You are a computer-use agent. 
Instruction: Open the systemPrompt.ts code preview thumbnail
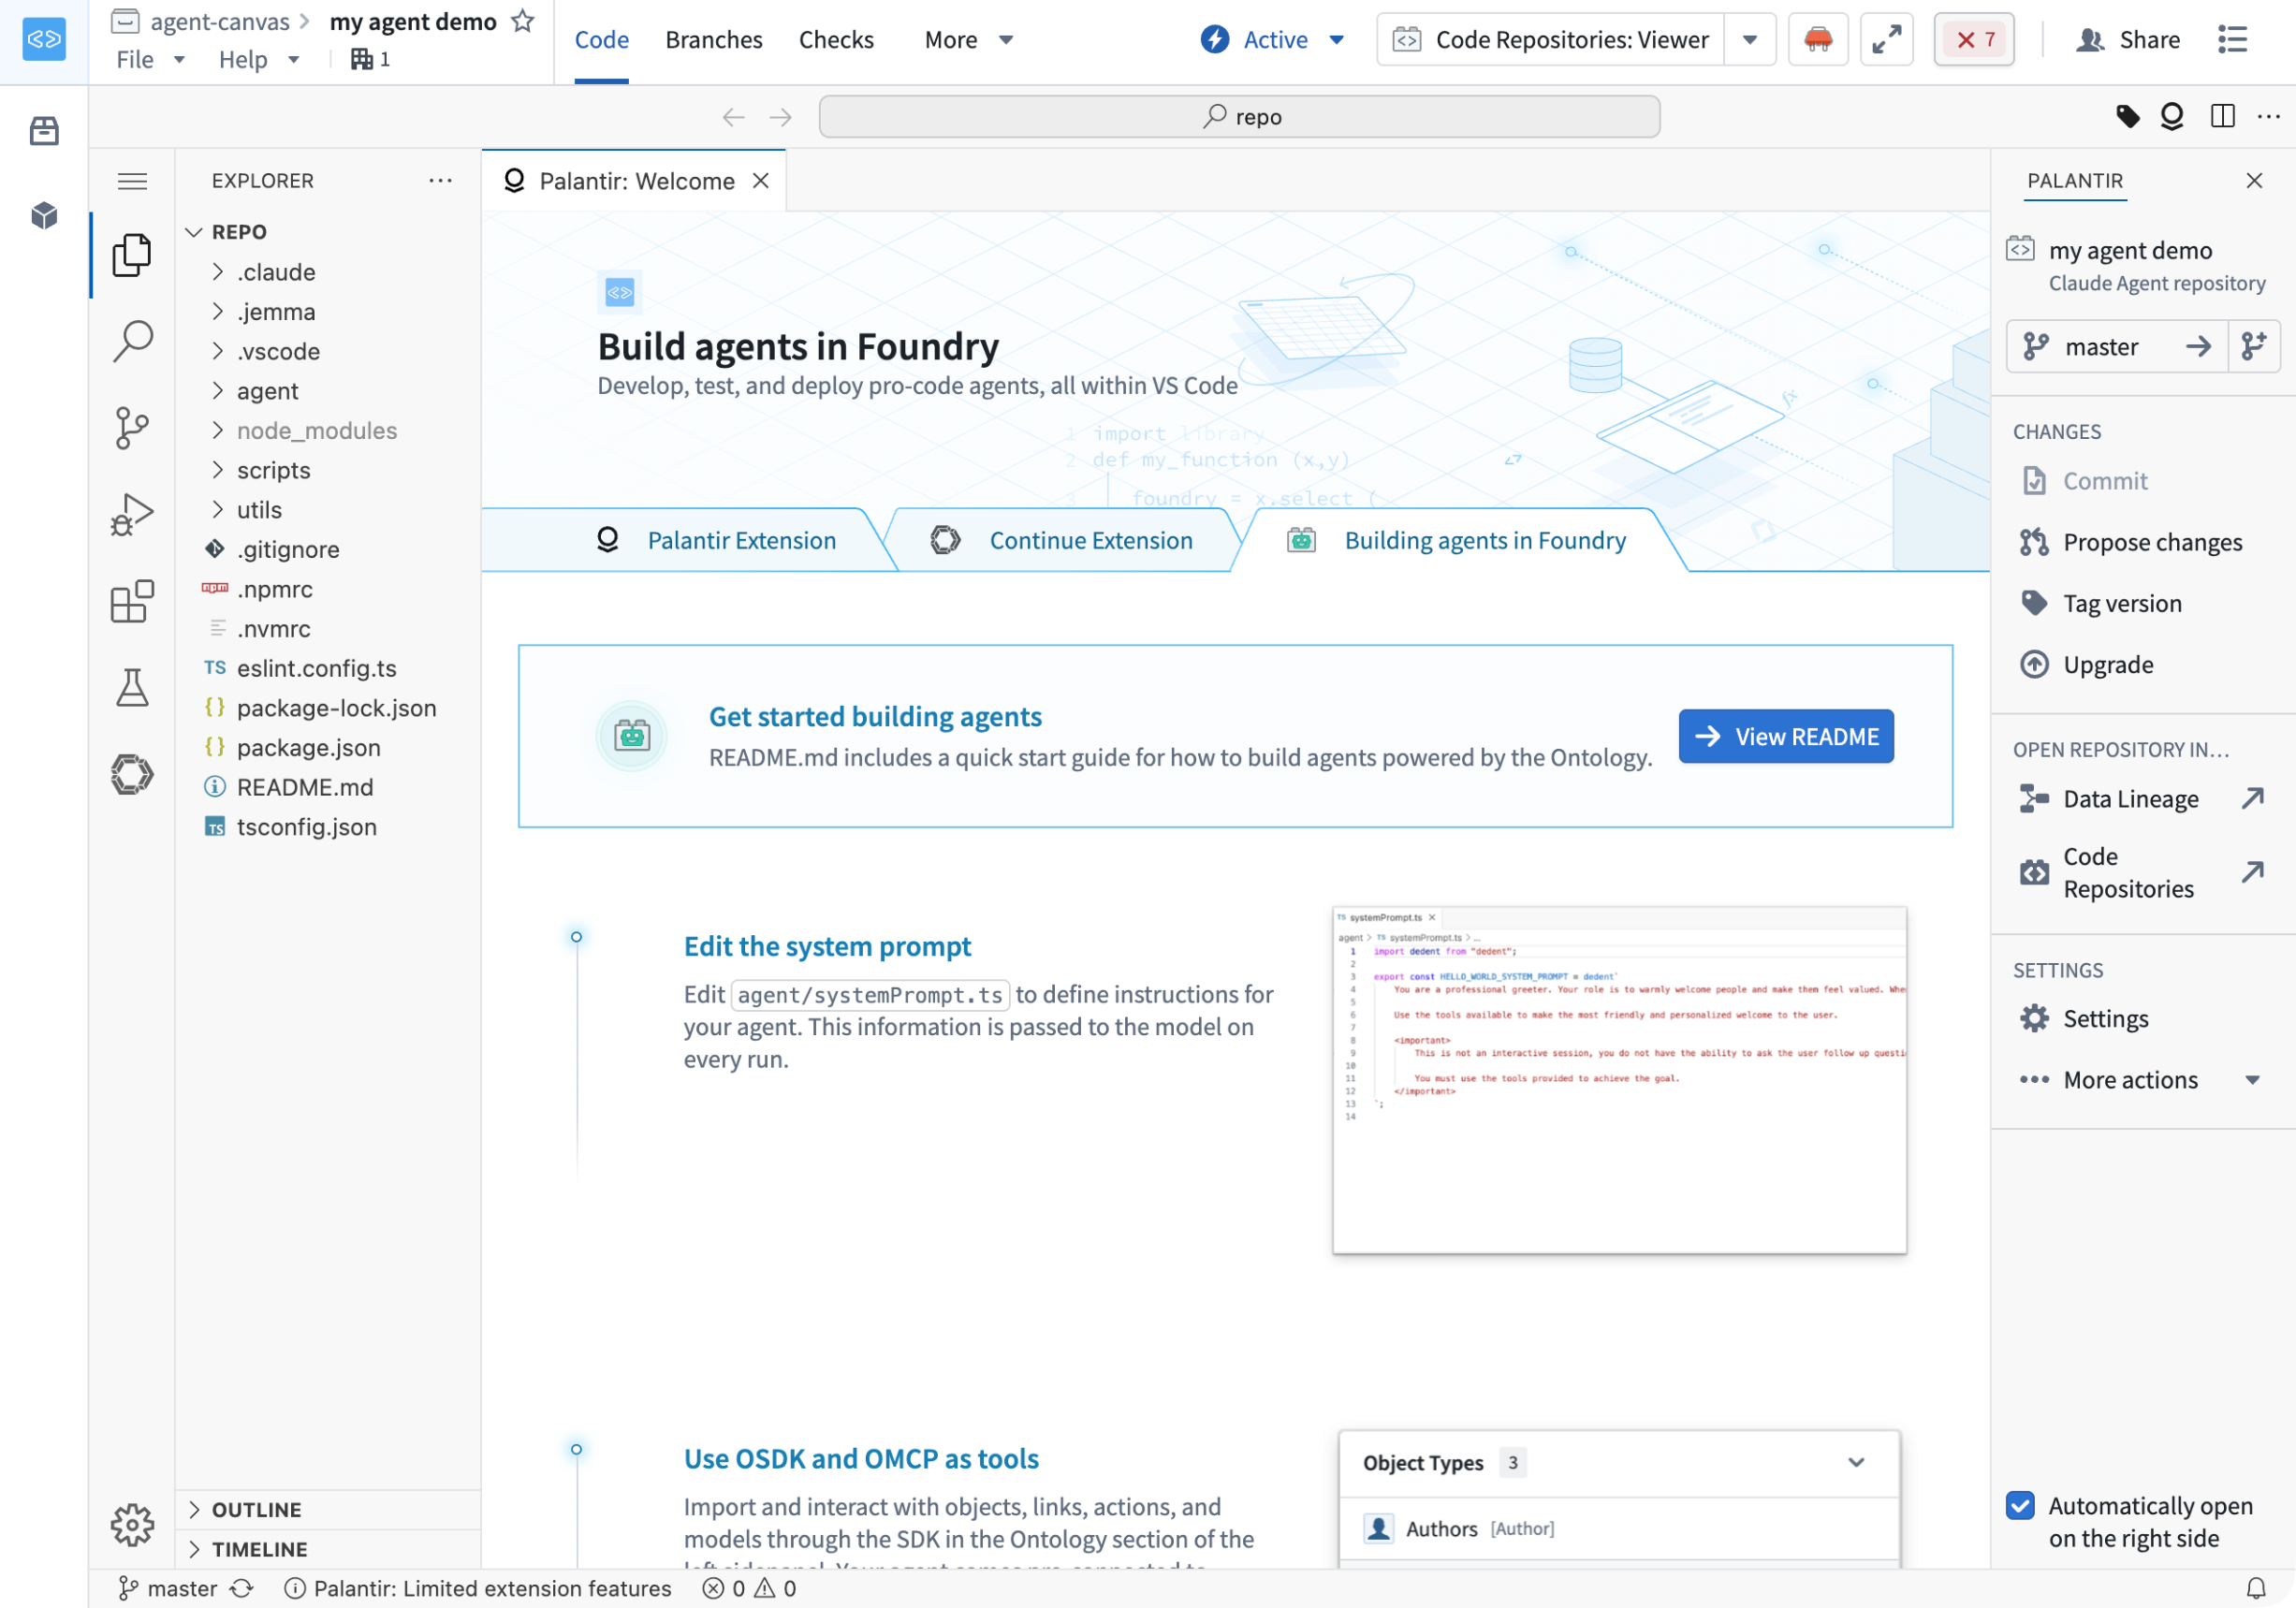(1620, 1080)
